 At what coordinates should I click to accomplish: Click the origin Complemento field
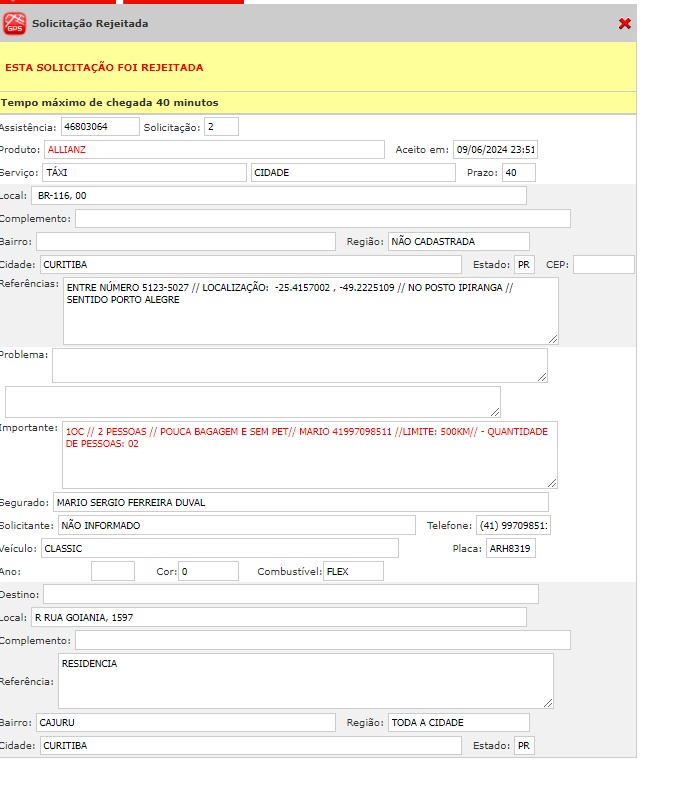click(323, 219)
